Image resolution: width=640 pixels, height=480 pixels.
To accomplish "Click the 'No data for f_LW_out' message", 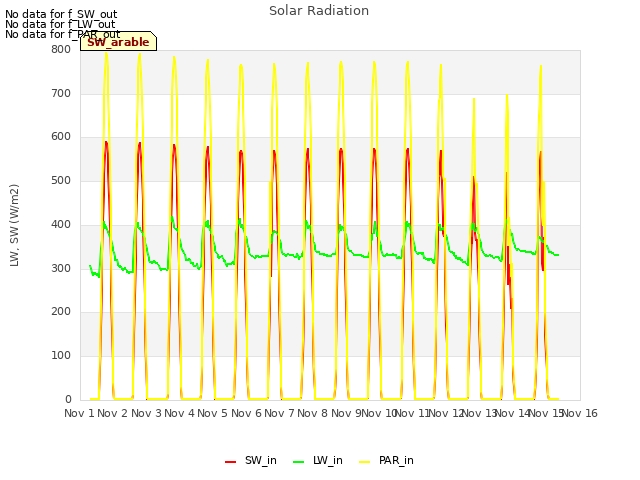I will click(x=60, y=24).
